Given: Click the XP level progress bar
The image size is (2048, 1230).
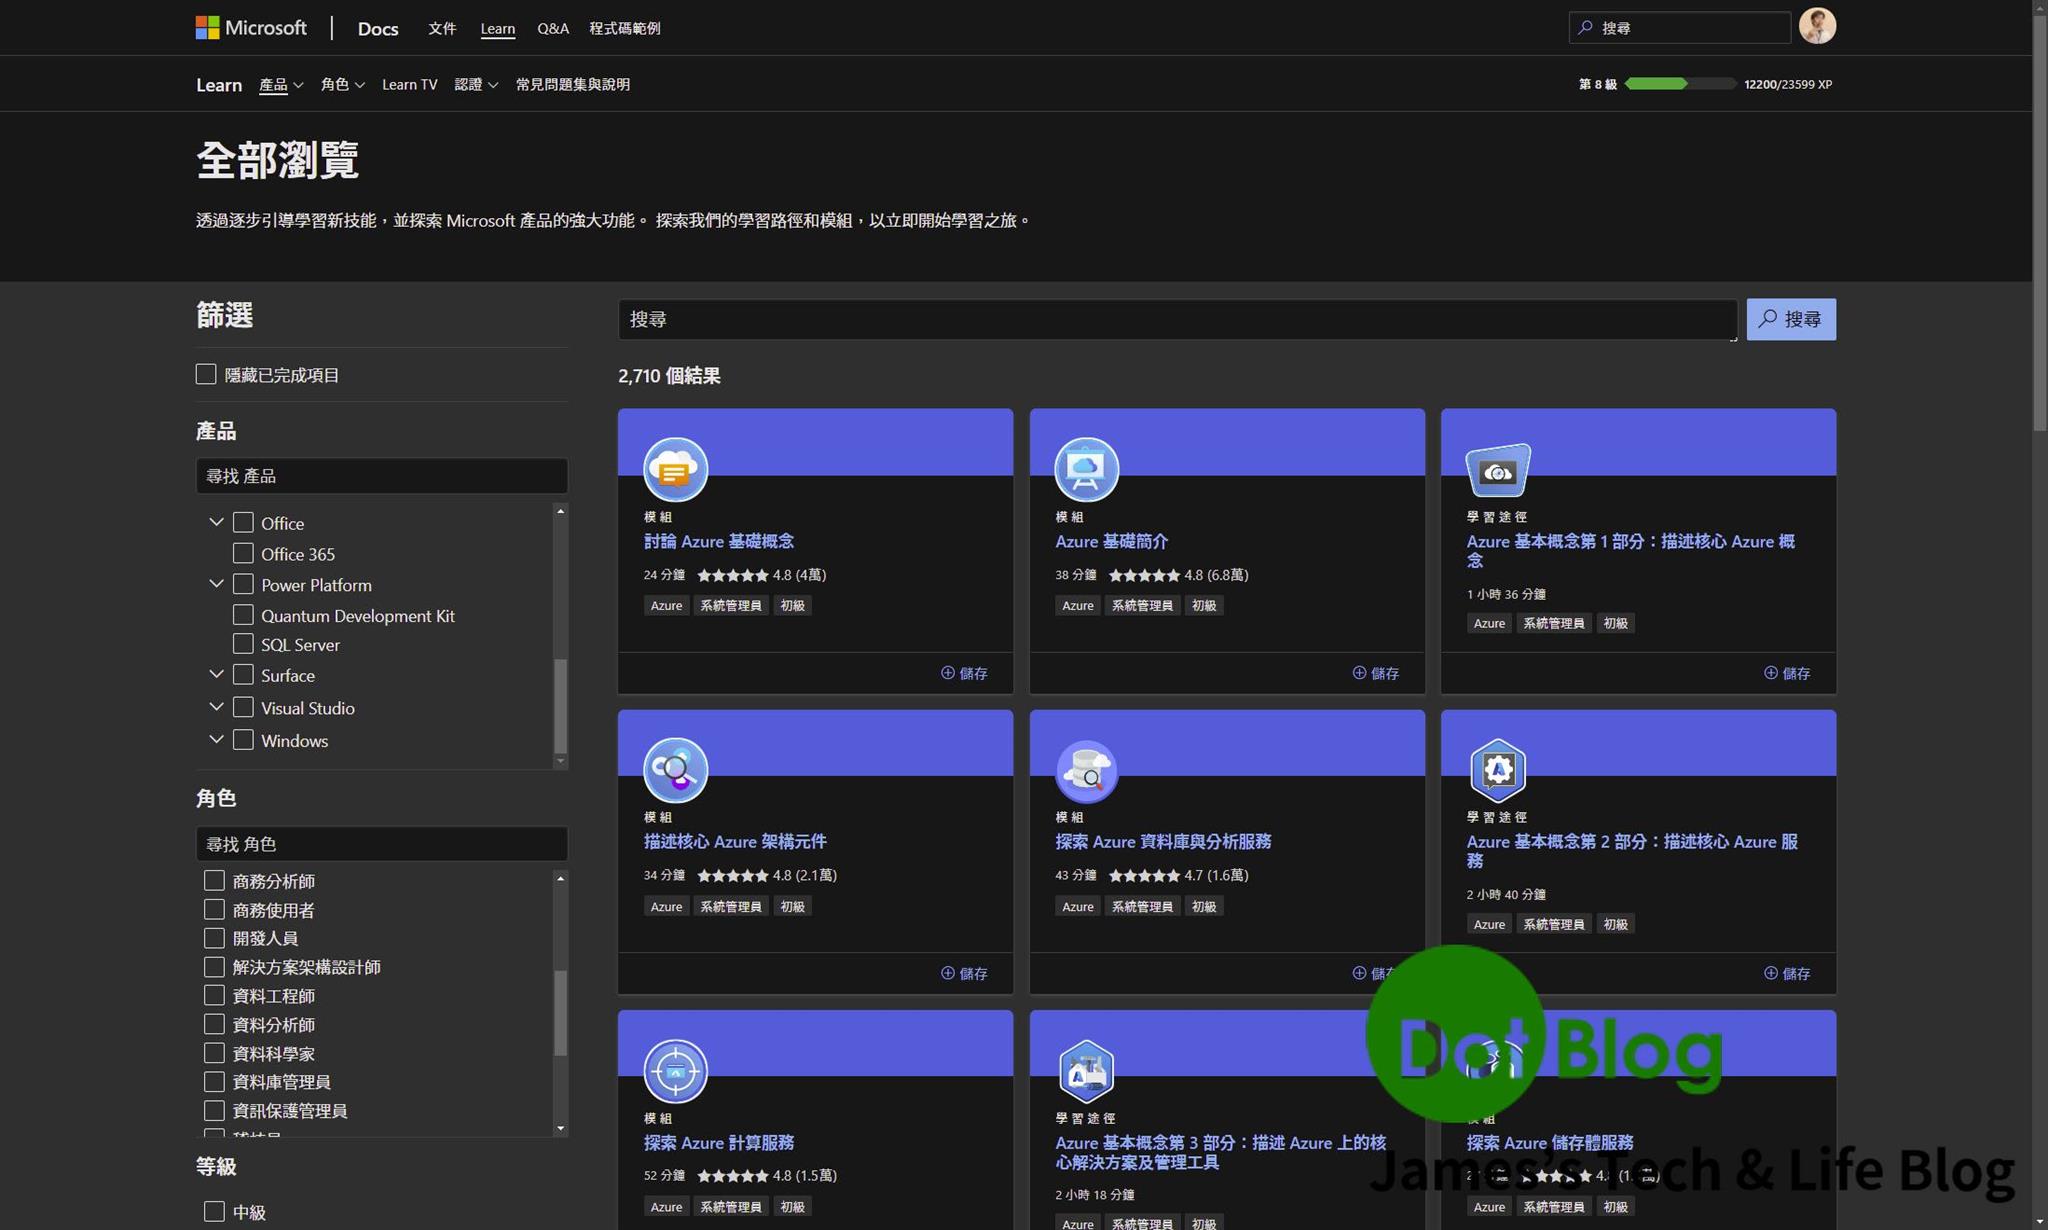Looking at the screenshot, I should 1679,84.
